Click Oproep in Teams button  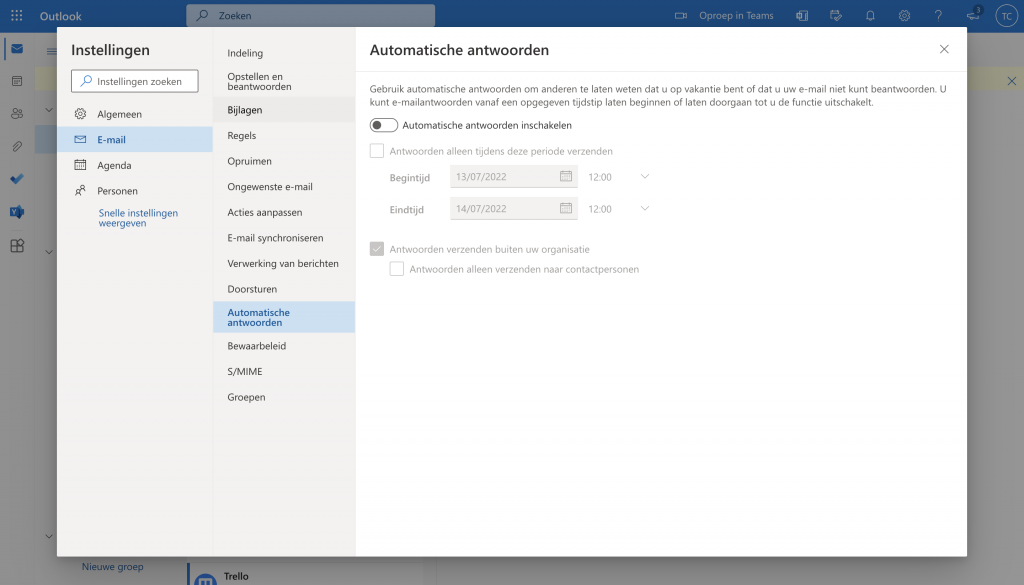point(724,16)
